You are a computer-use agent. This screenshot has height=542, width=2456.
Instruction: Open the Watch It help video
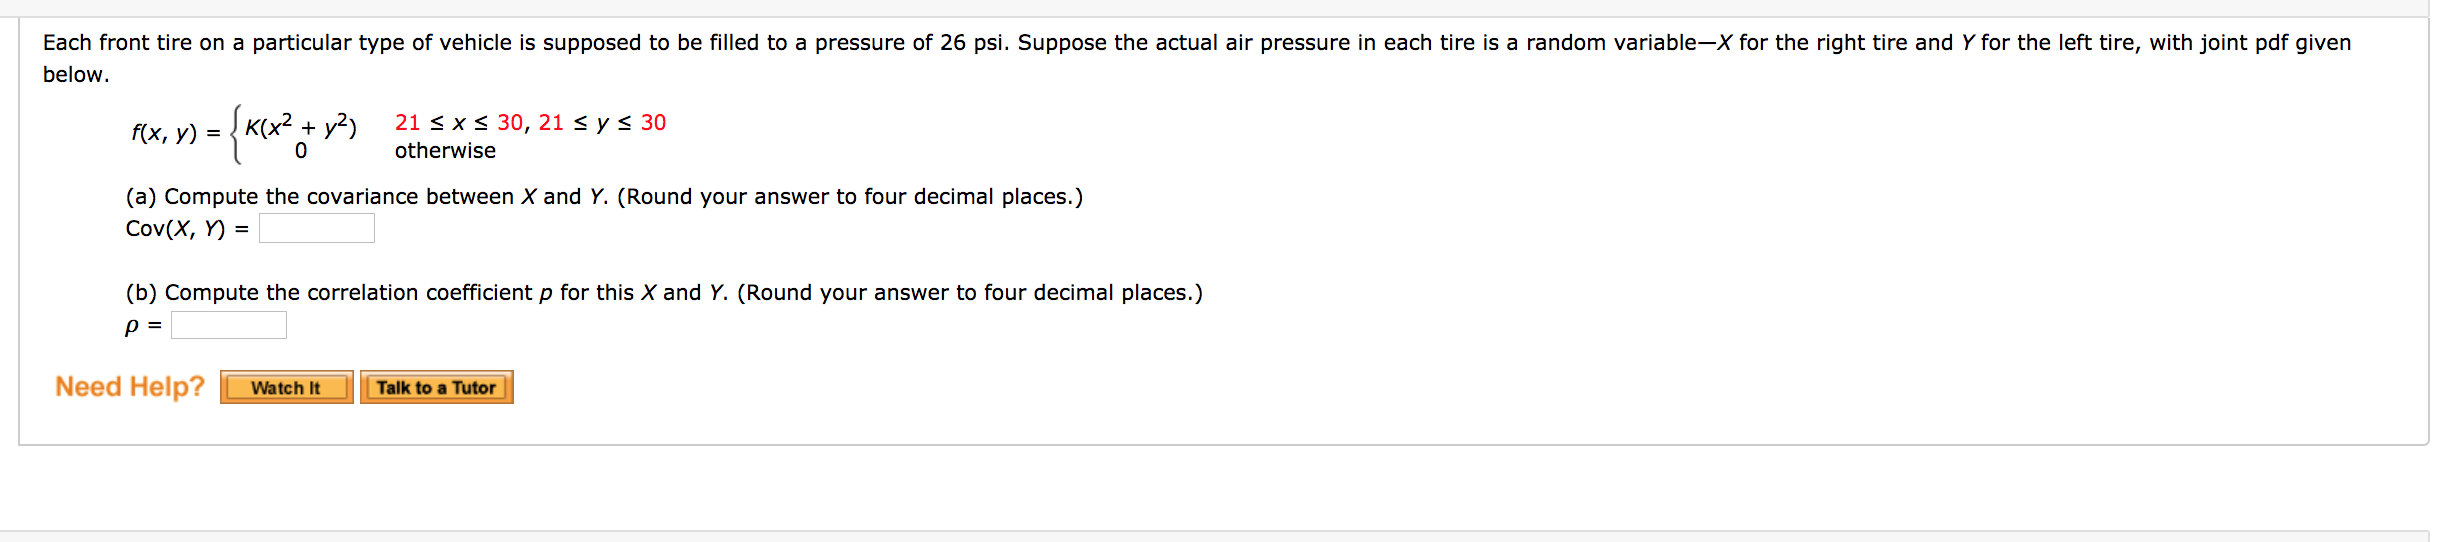(286, 387)
